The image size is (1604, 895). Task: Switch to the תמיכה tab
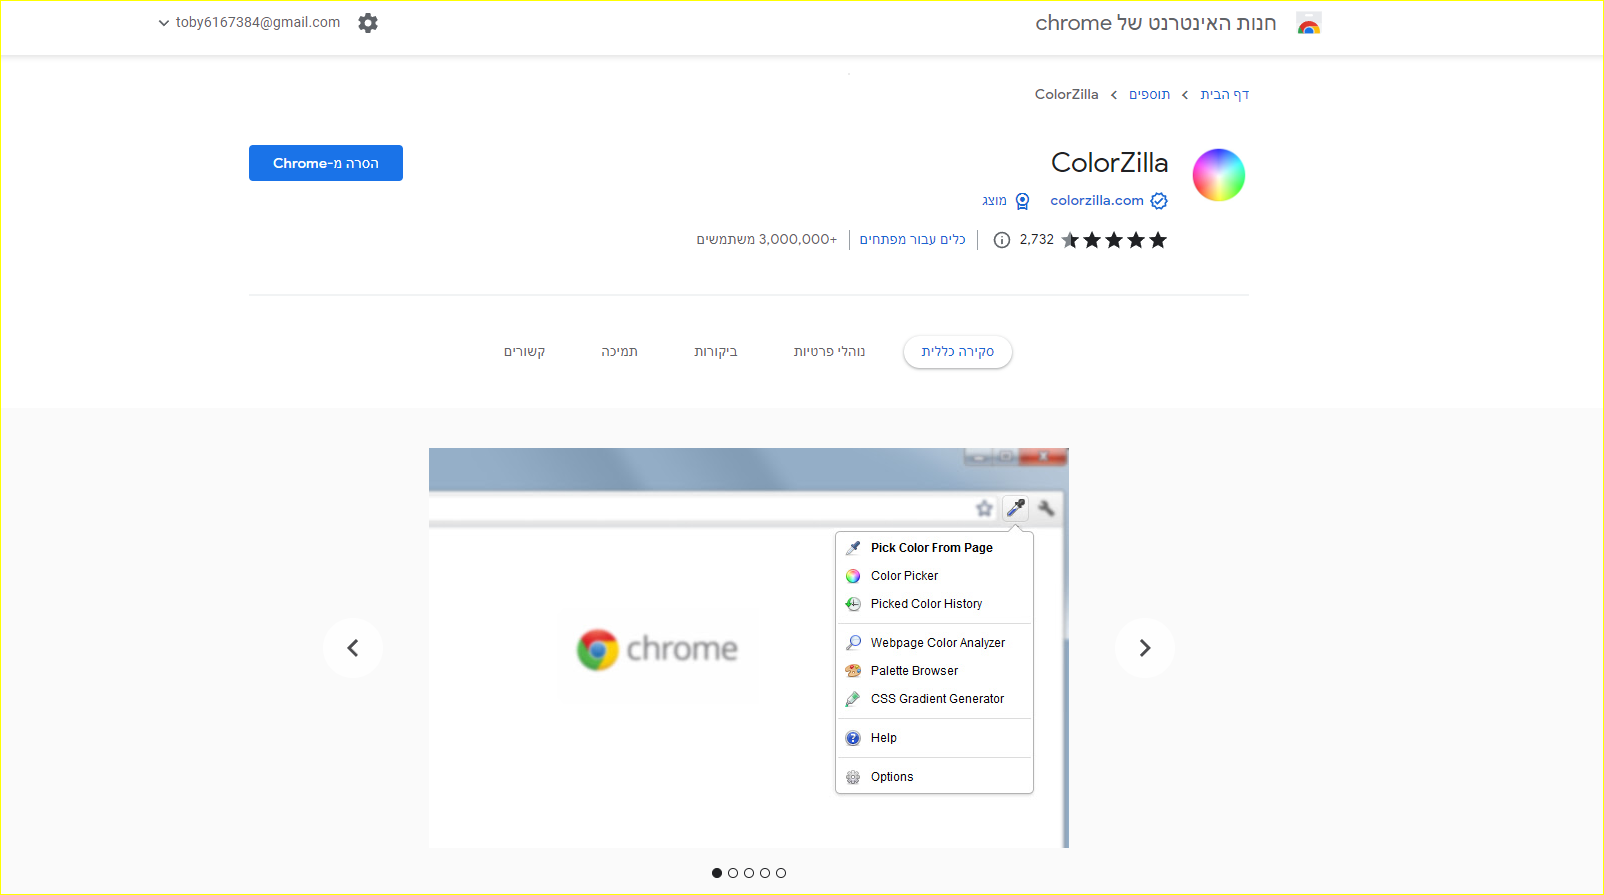pos(619,352)
